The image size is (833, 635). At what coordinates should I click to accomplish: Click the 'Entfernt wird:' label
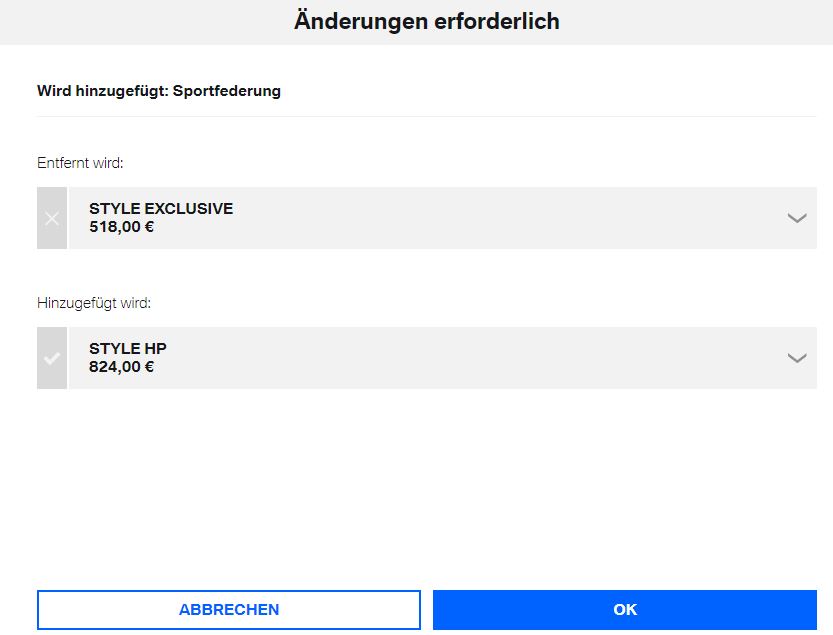[80, 162]
